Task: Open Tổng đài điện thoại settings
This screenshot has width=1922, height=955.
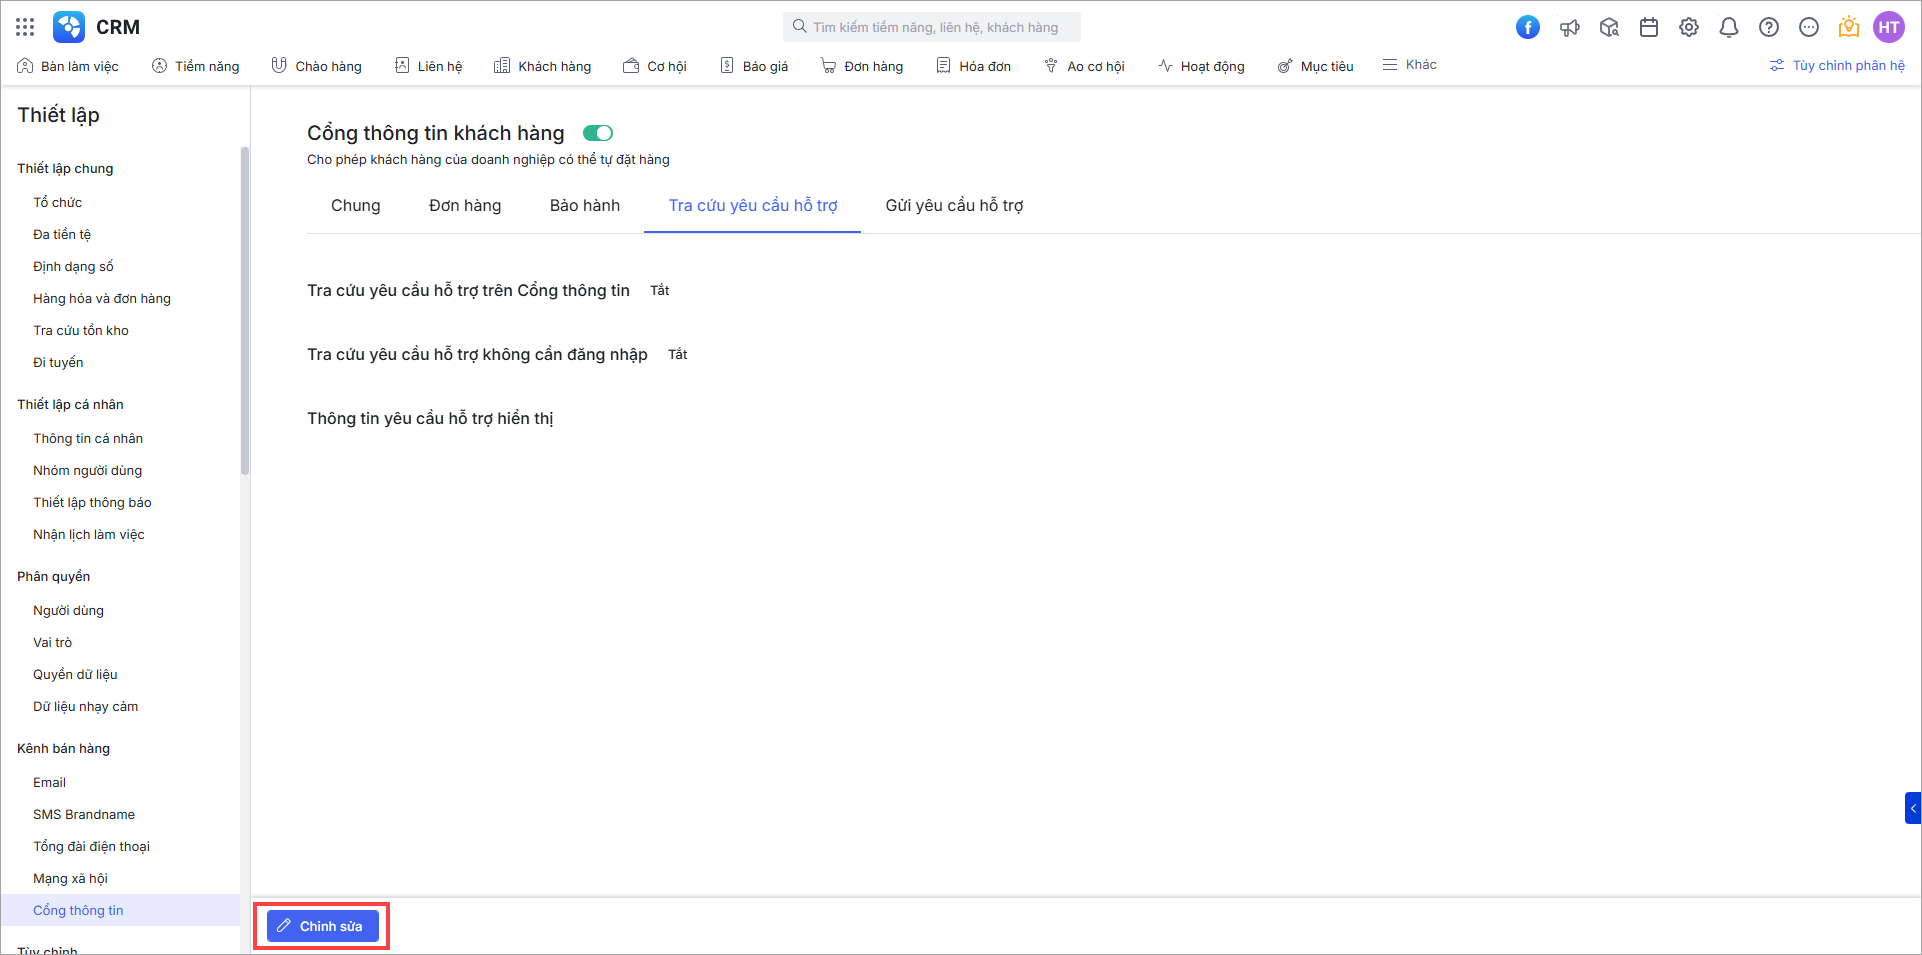Action: click(x=91, y=846)
